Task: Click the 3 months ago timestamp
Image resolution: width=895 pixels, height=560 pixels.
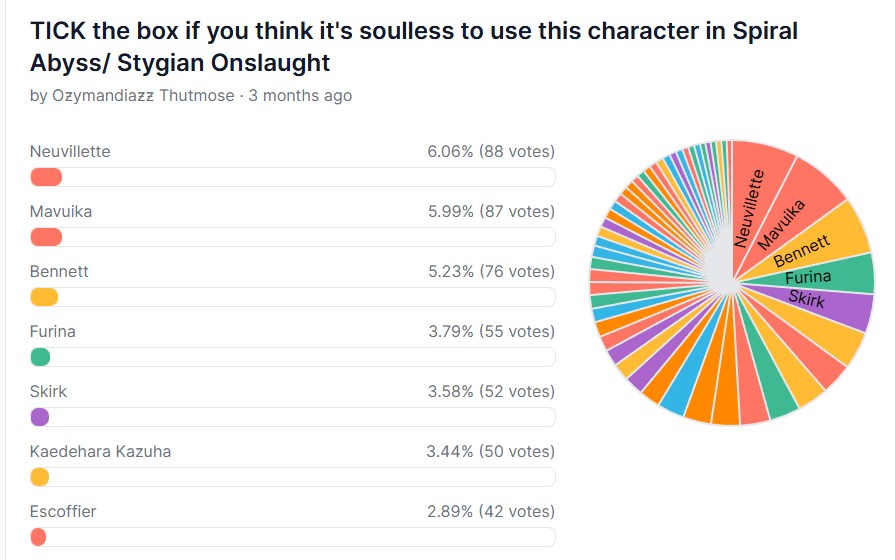Action: pos(300,95)
